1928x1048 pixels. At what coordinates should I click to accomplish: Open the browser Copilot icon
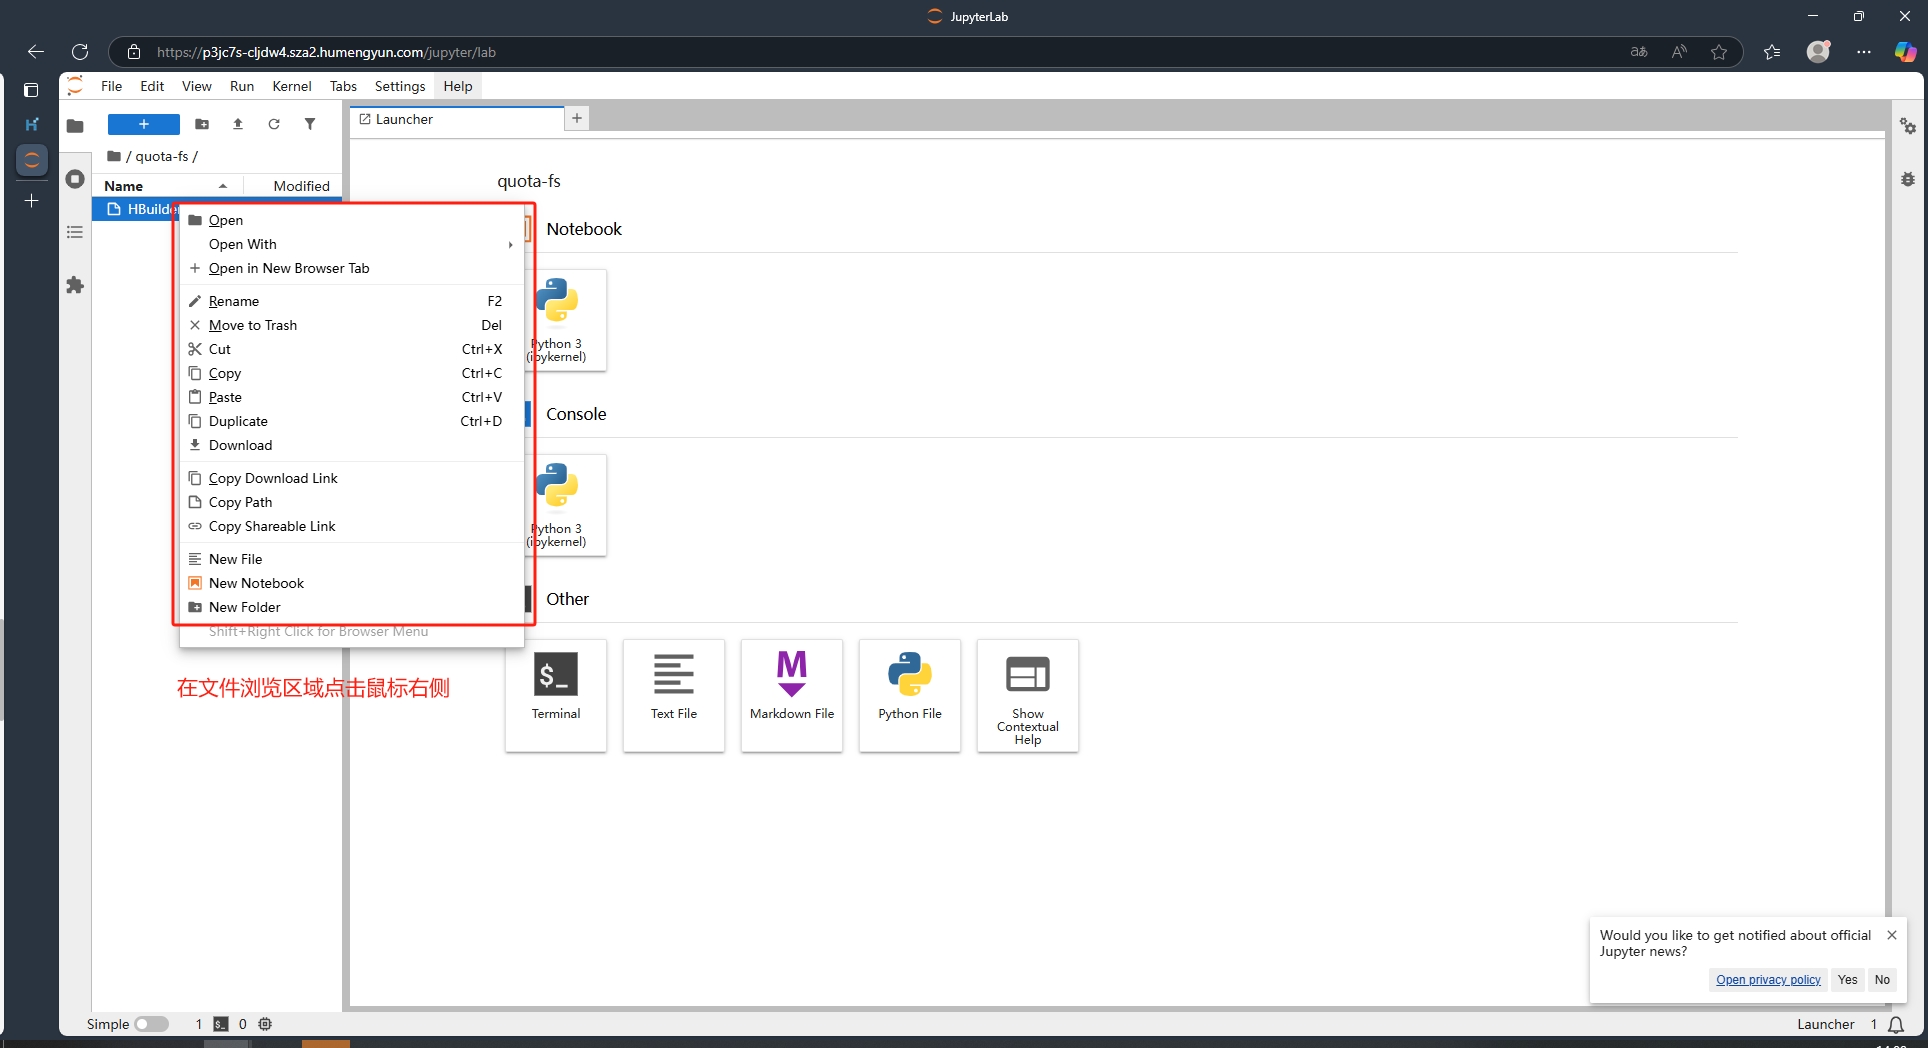(x=1906, y=52)
